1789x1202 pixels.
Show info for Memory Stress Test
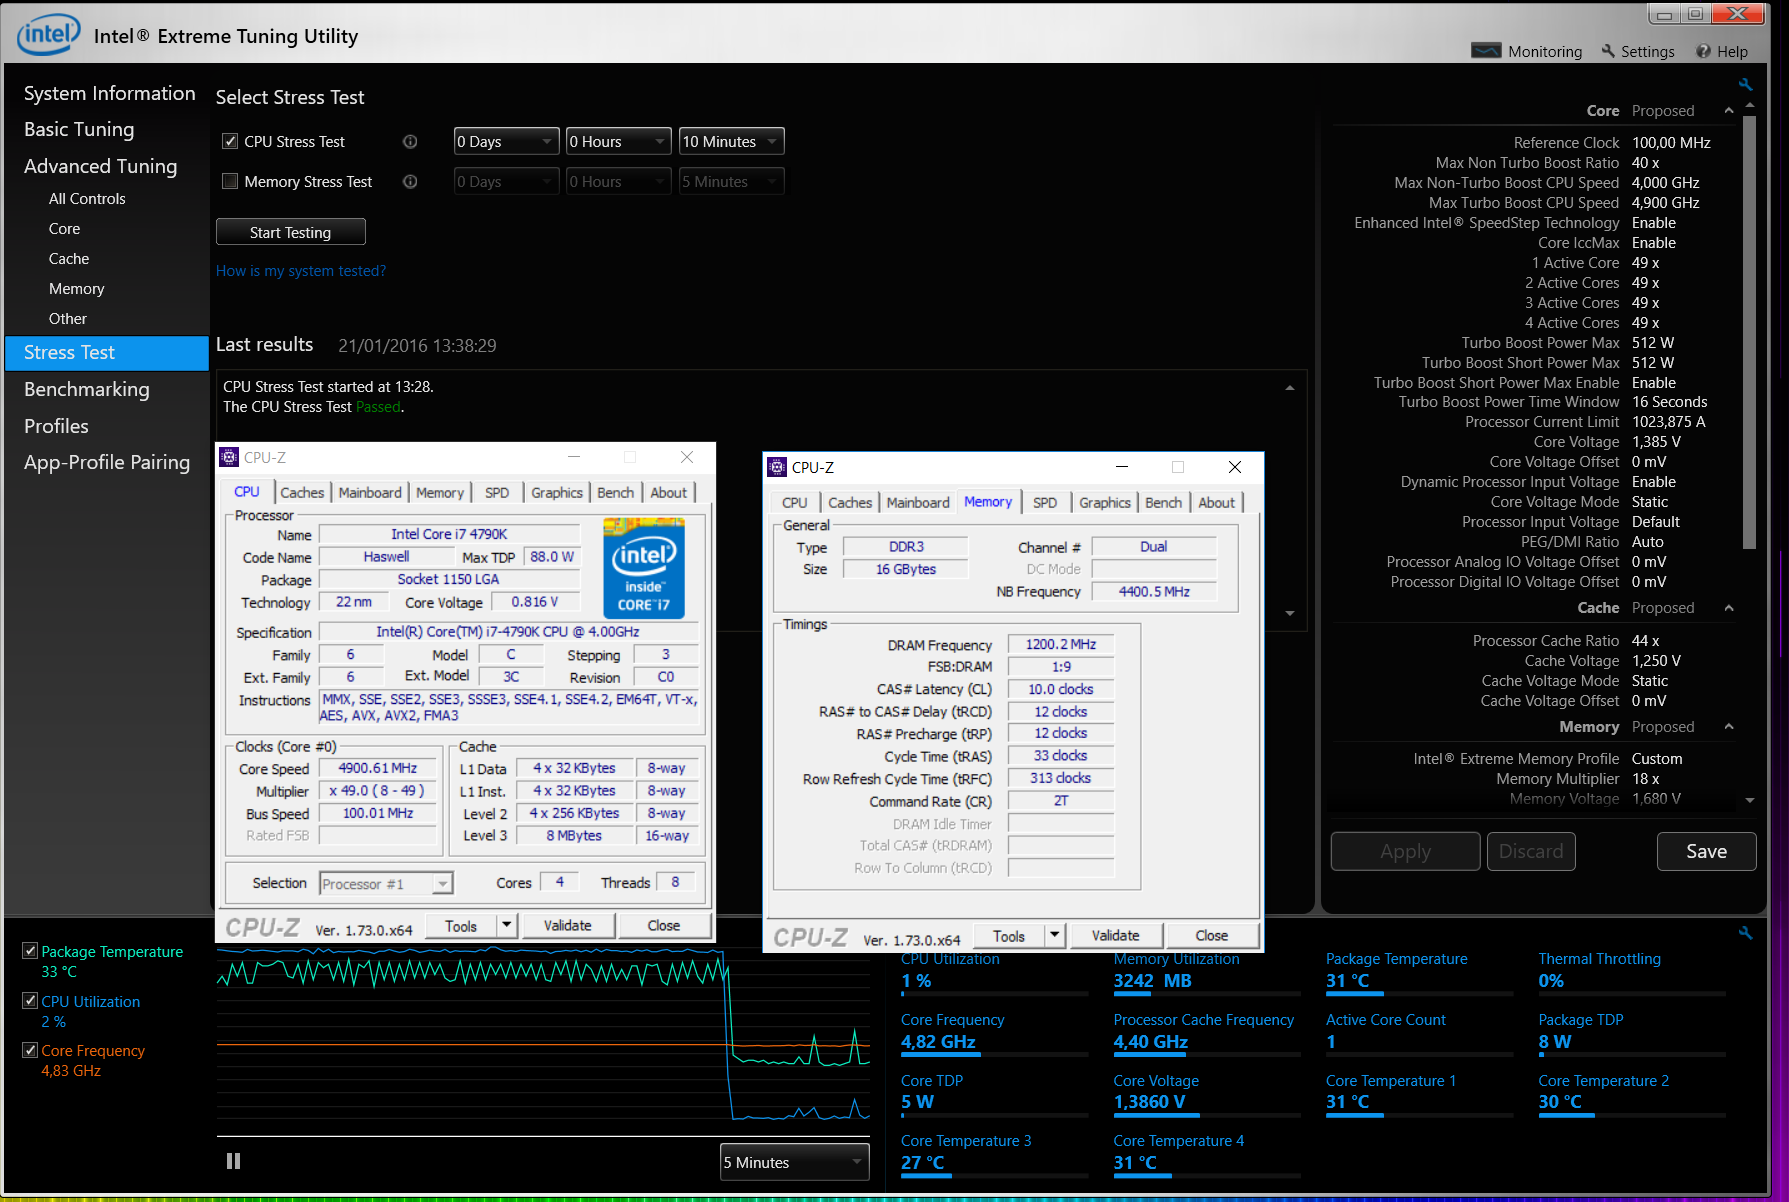tap(410, 182)
